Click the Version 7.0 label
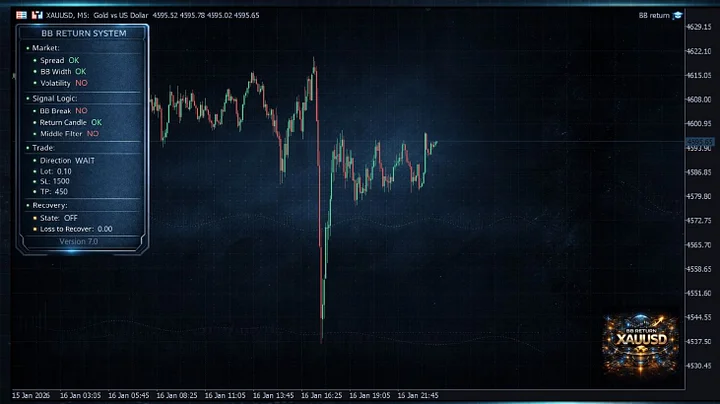Screen dimensions: 720x404 click(x=79, y=241)
